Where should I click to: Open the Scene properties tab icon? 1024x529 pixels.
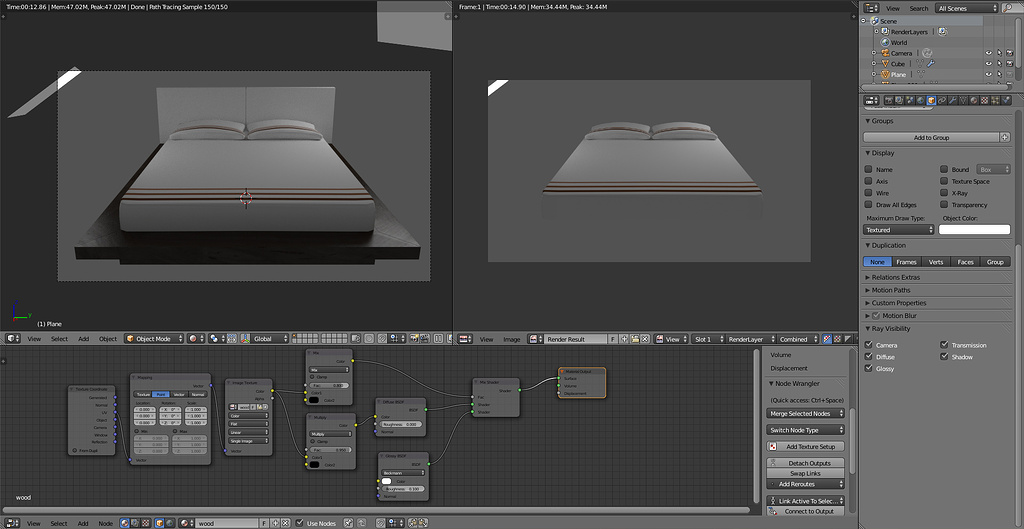(910, 100)
